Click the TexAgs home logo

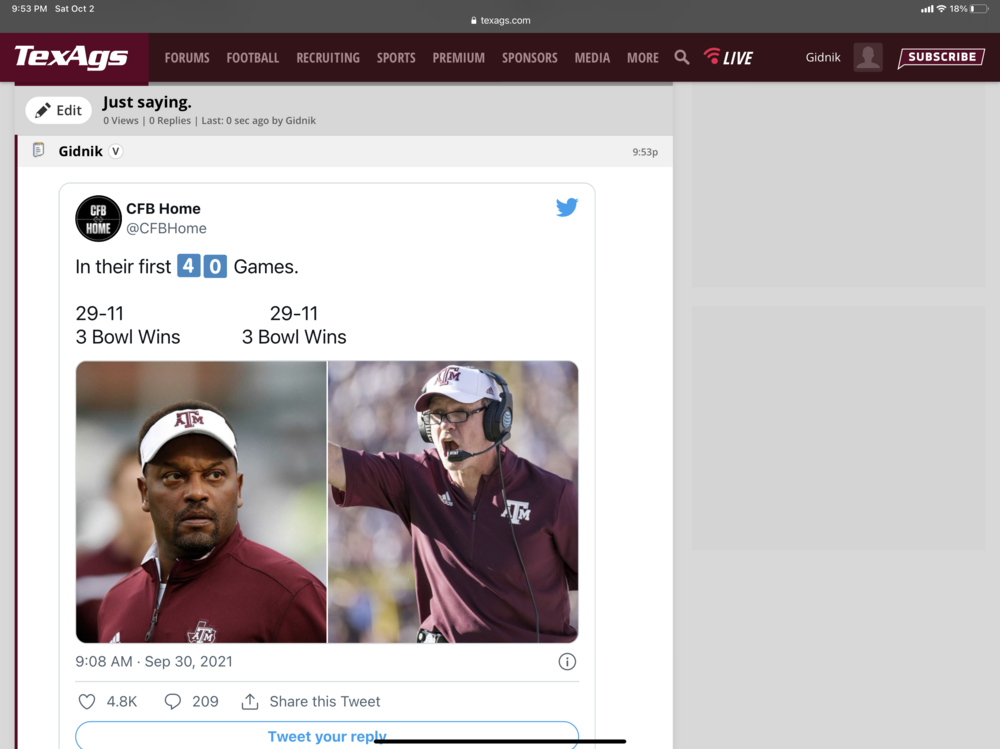click(x=71, y=57)
